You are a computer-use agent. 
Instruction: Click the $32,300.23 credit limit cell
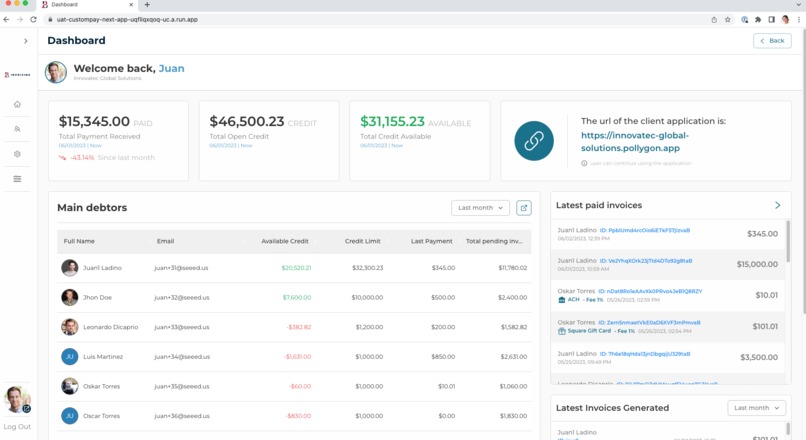pyautogui.click(x=368, y=268)
